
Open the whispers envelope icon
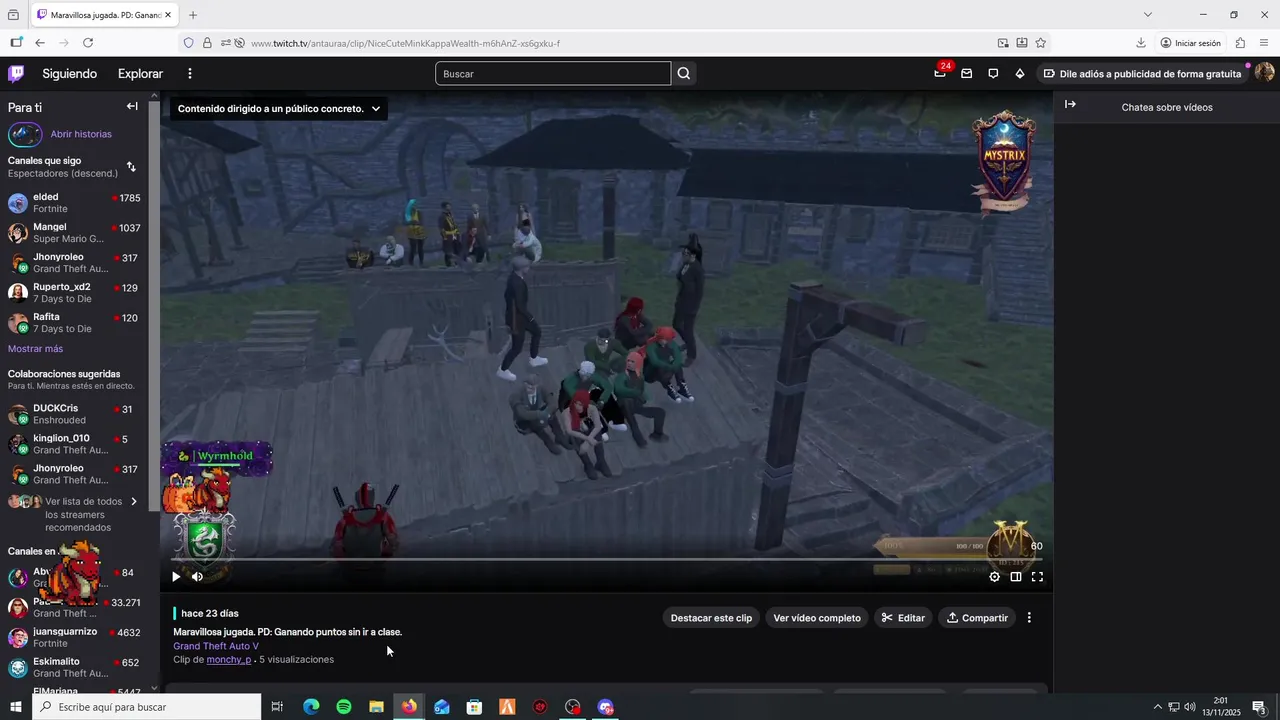[x=967, y=73]
